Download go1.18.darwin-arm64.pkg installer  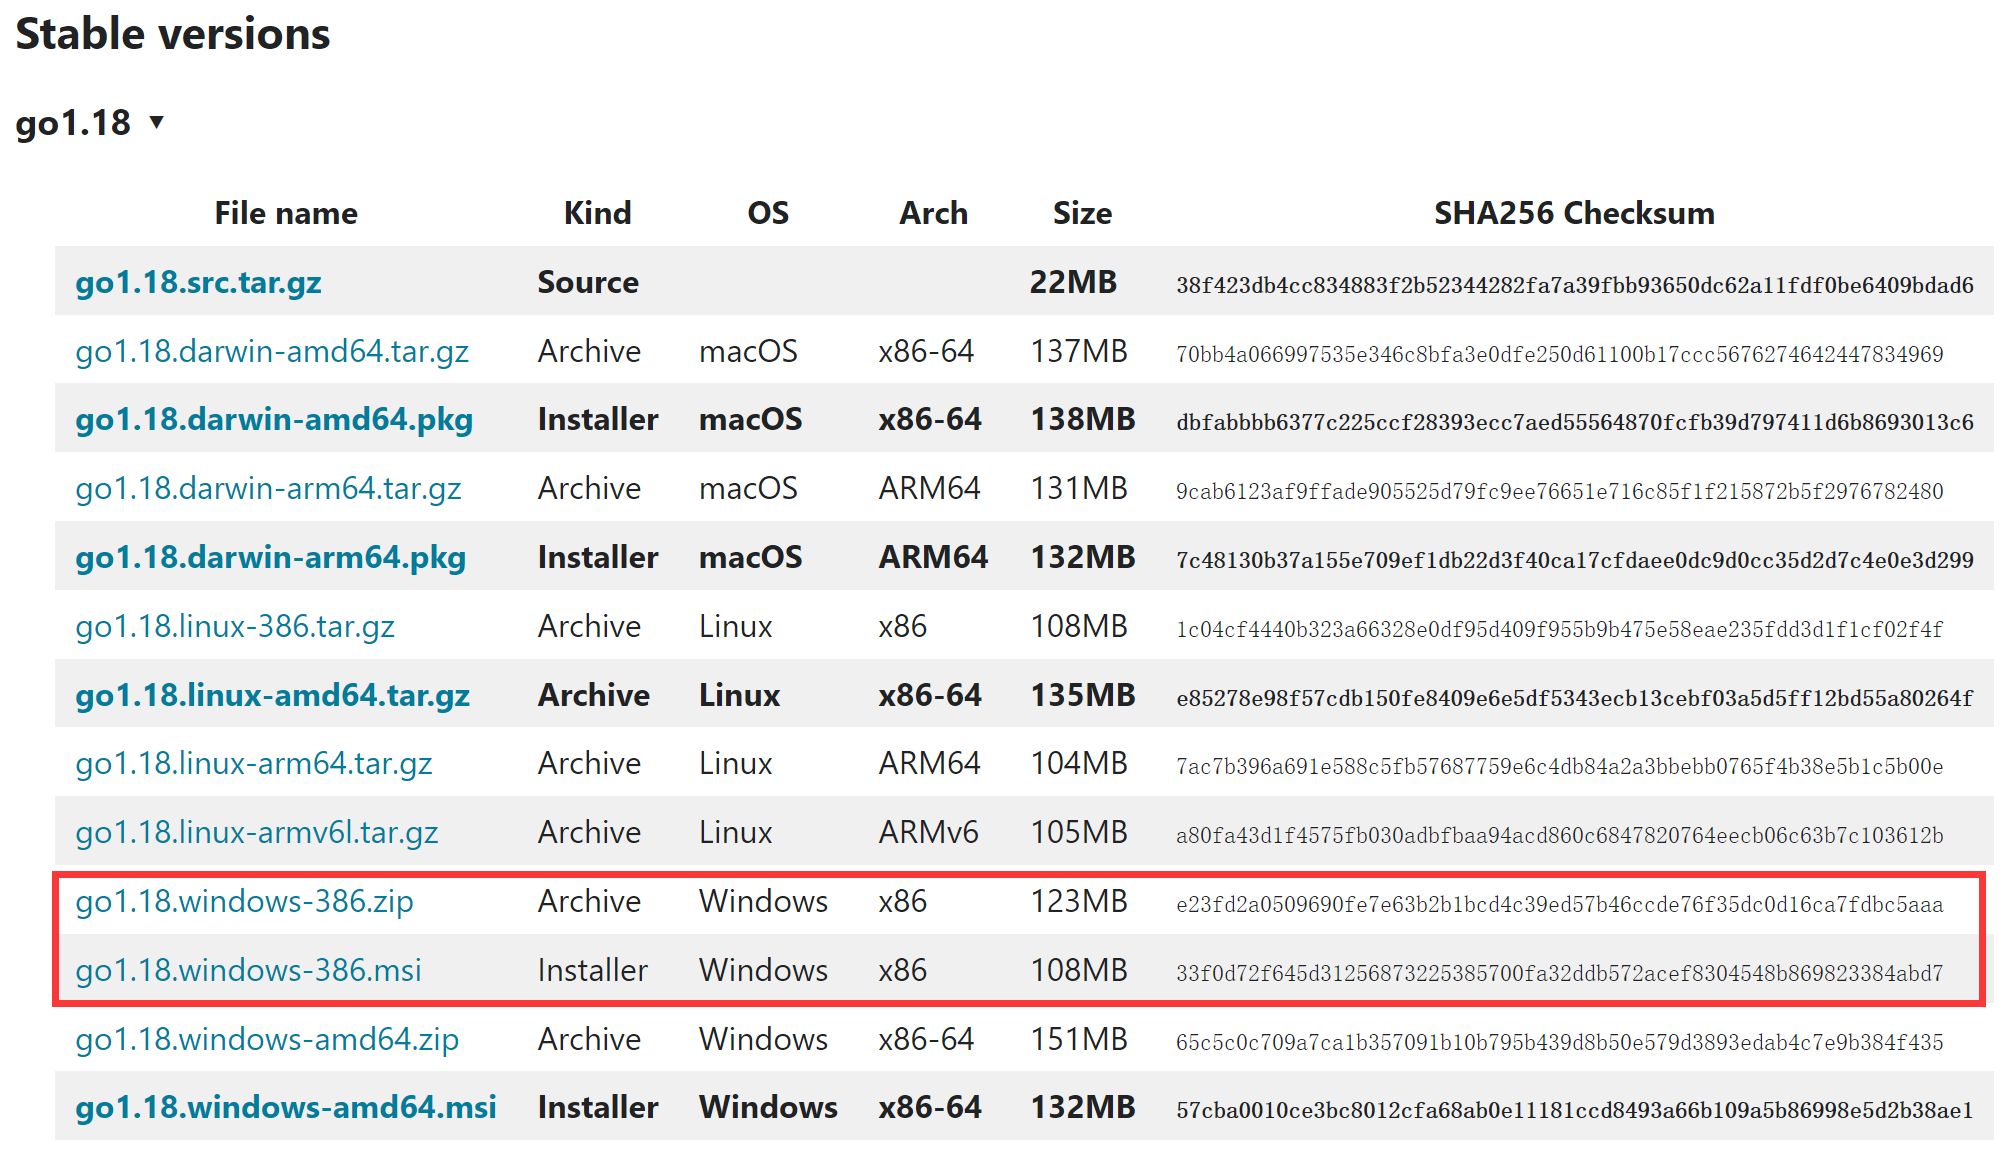click(x=271, y=557)
